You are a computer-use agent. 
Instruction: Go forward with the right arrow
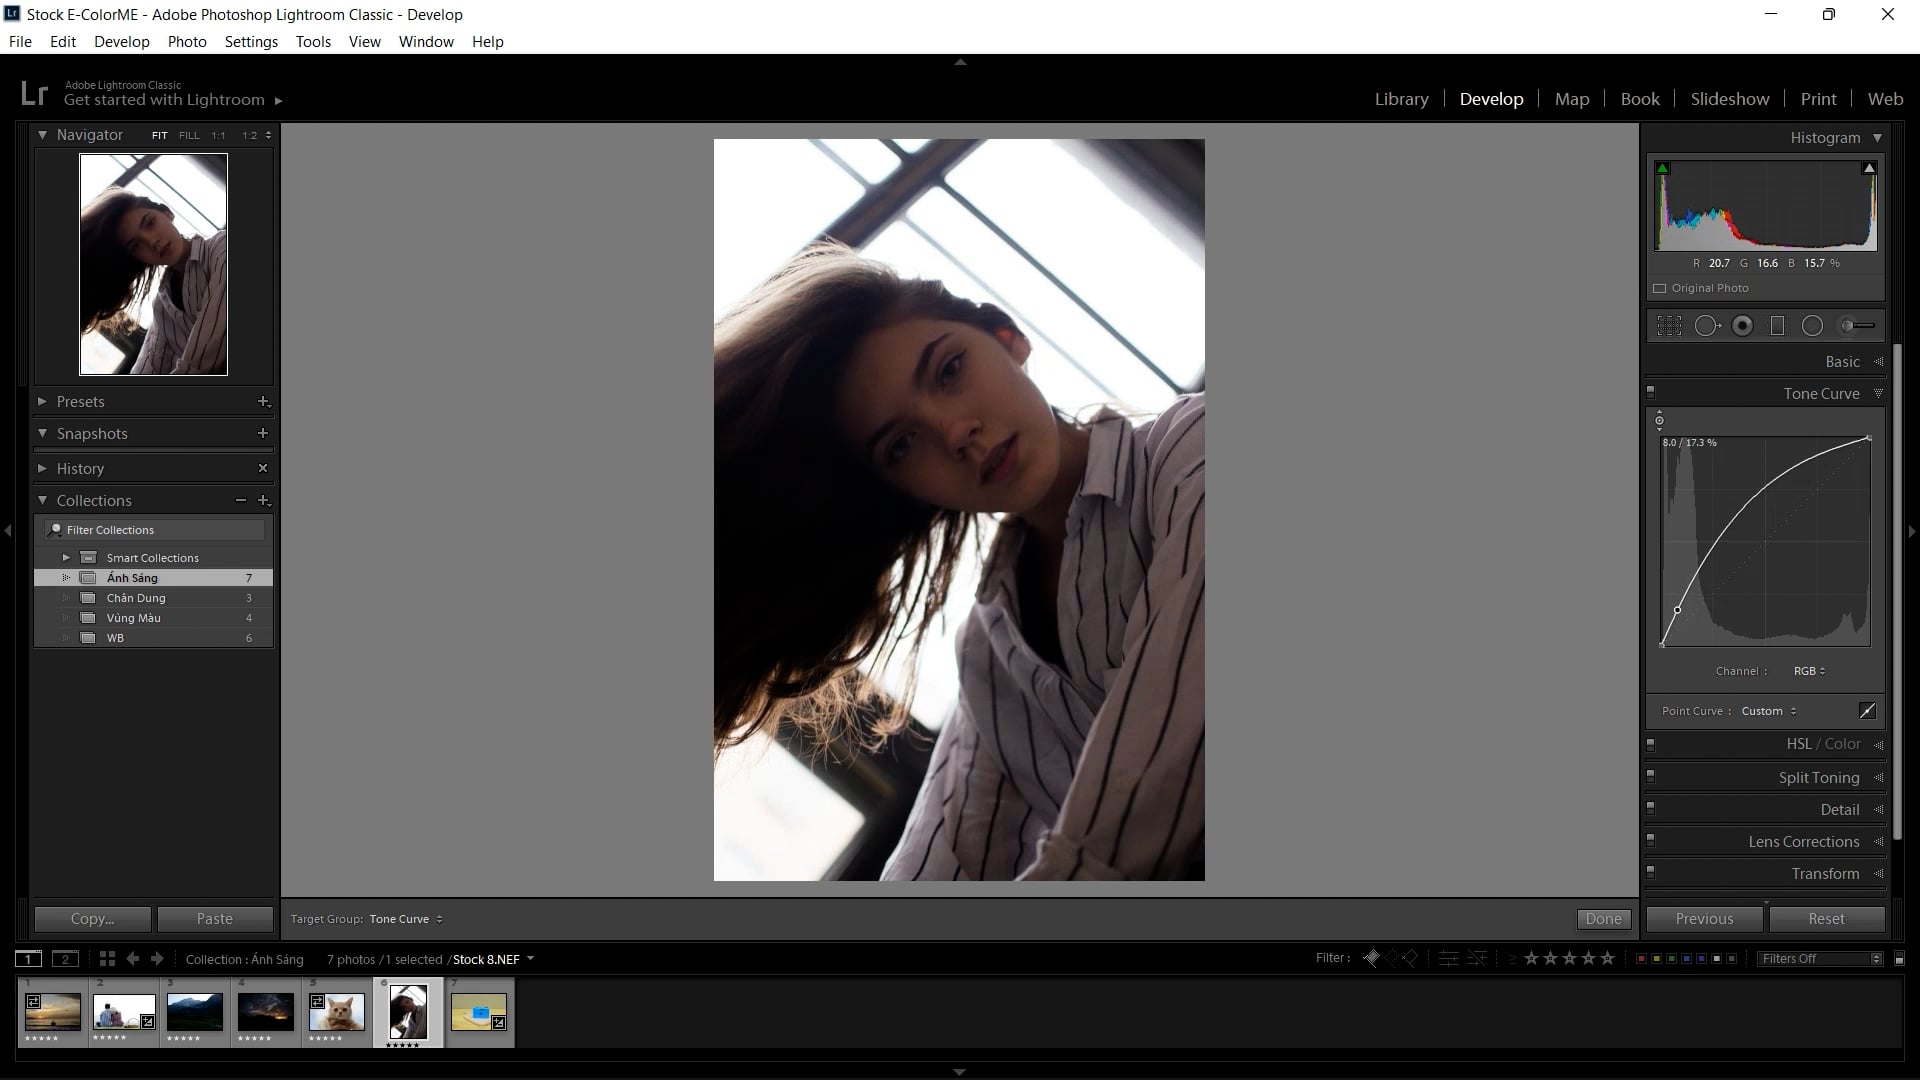[157, 958]
